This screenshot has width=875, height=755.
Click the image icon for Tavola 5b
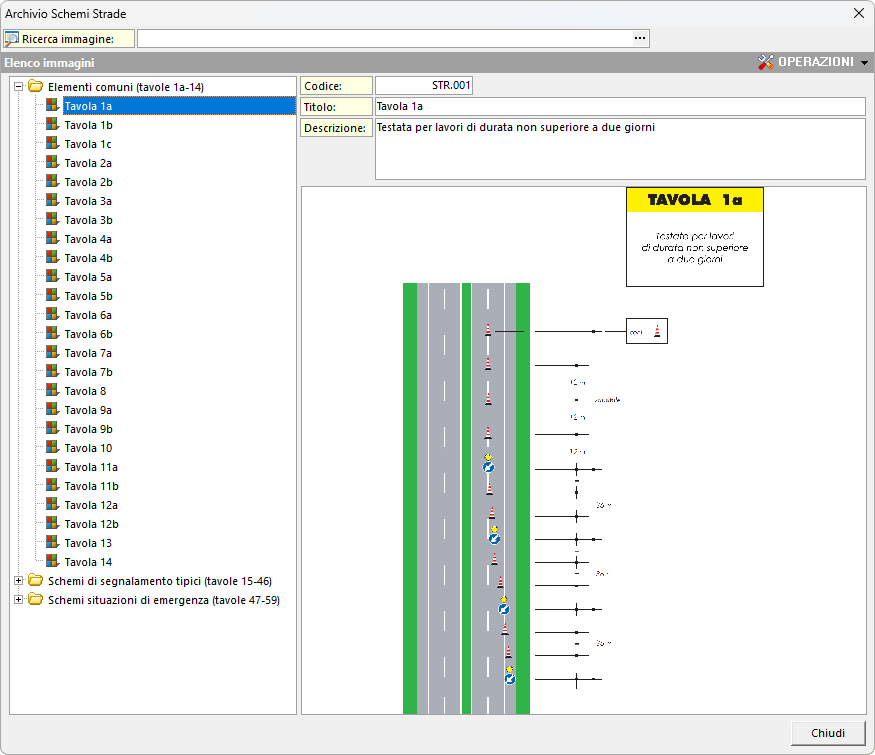(x=52, y=296)
